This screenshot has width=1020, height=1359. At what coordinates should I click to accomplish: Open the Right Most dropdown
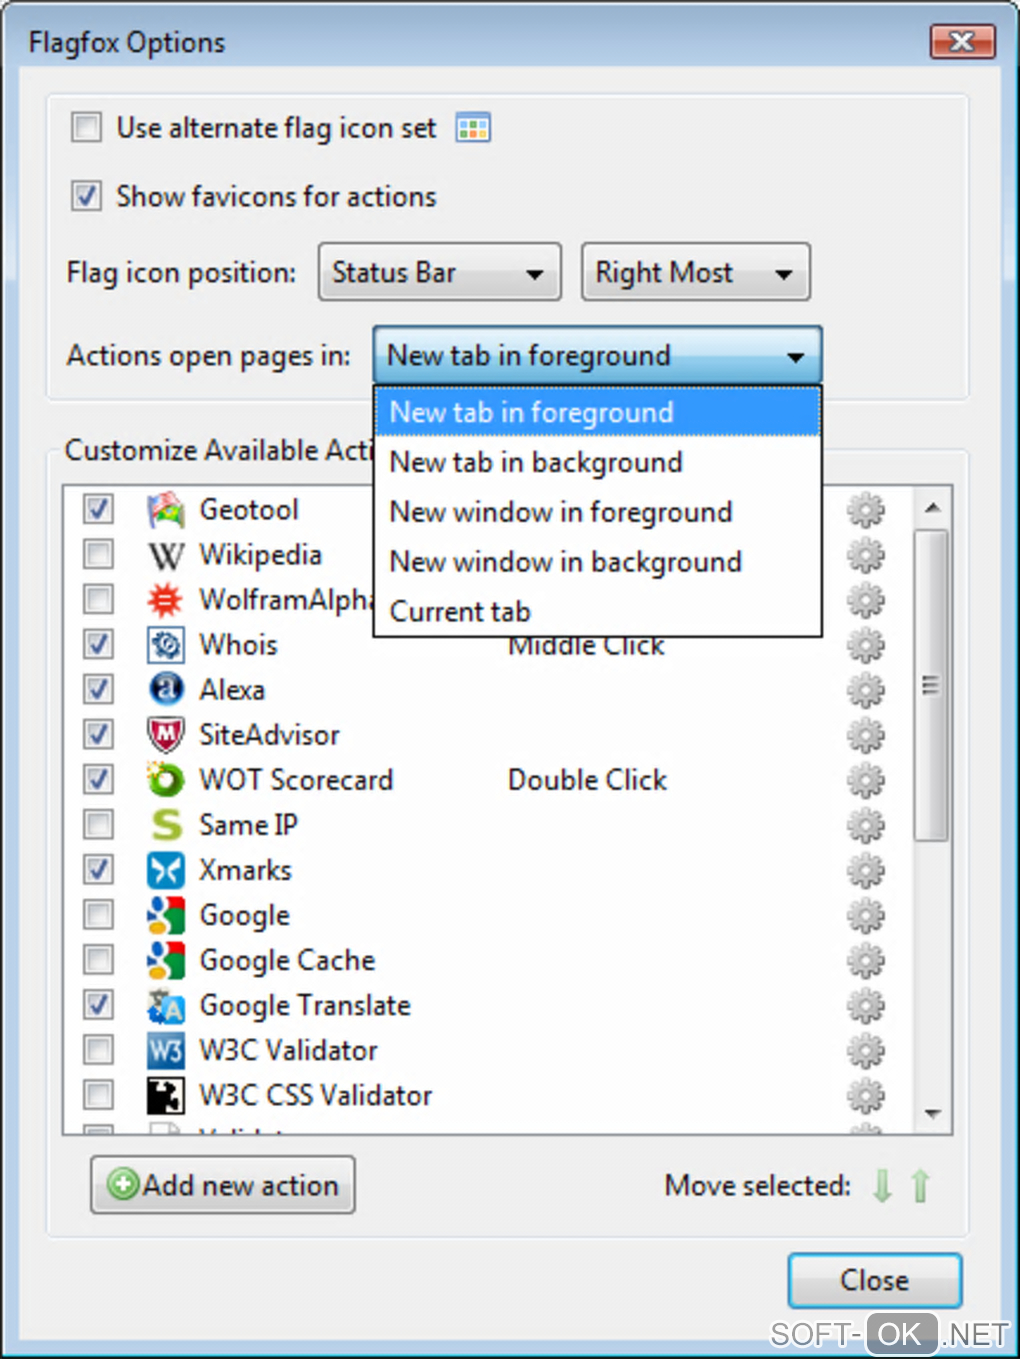click(x=695, y=272)
